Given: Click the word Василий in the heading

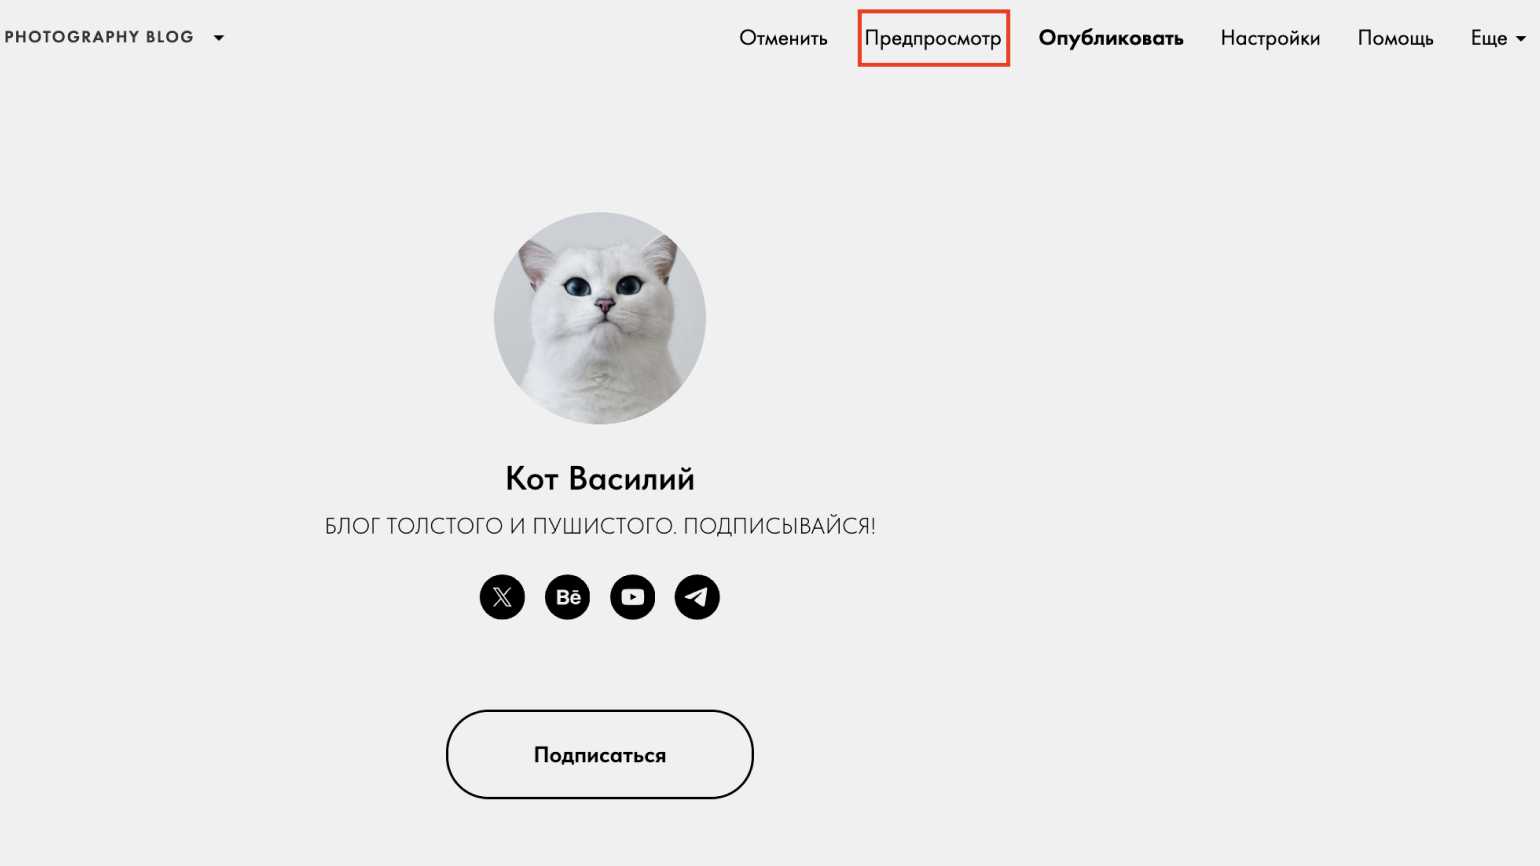Looking at the screenshot, I should tap(631, 478).
